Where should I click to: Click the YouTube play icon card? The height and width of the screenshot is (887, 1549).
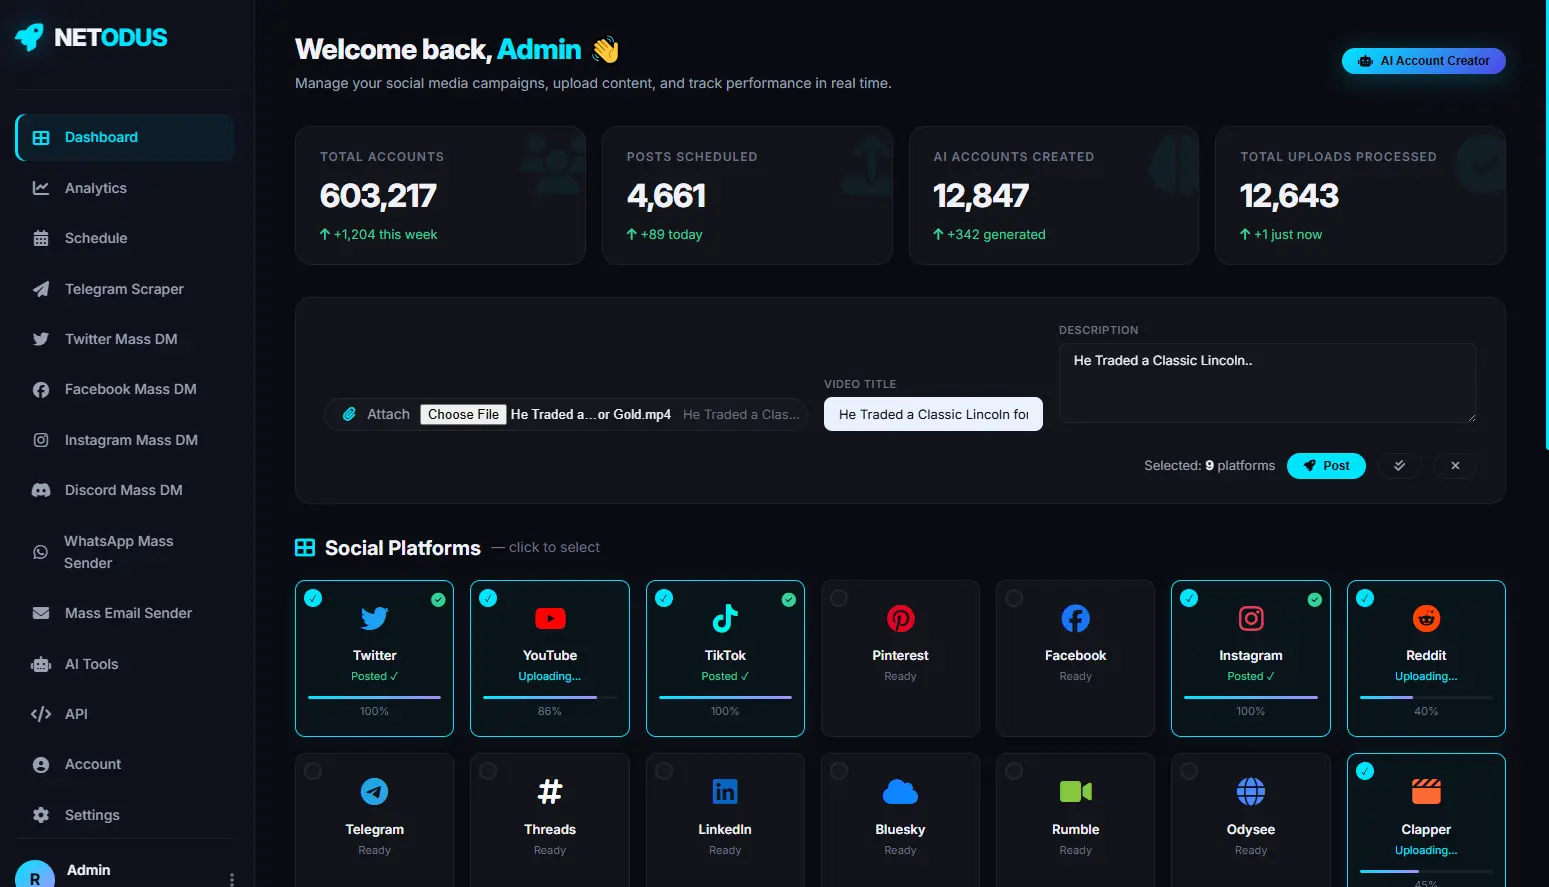tap(550, 619)
